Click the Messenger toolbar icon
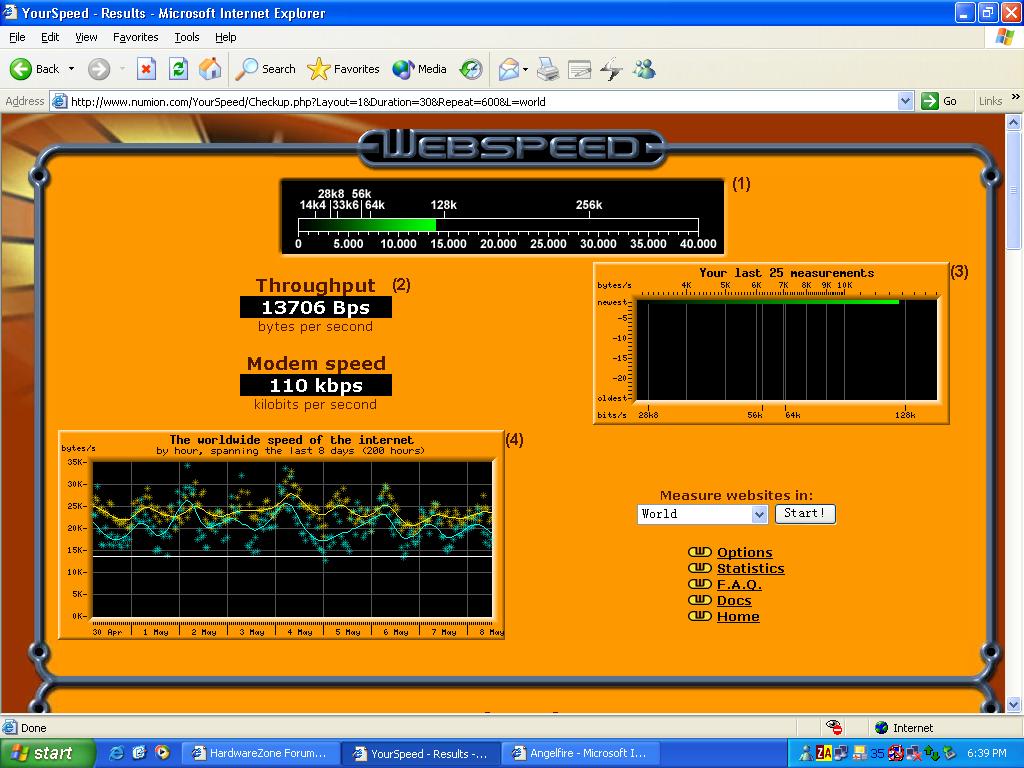1024x768 pixels. pyautogui.click(x=644, y=69)
